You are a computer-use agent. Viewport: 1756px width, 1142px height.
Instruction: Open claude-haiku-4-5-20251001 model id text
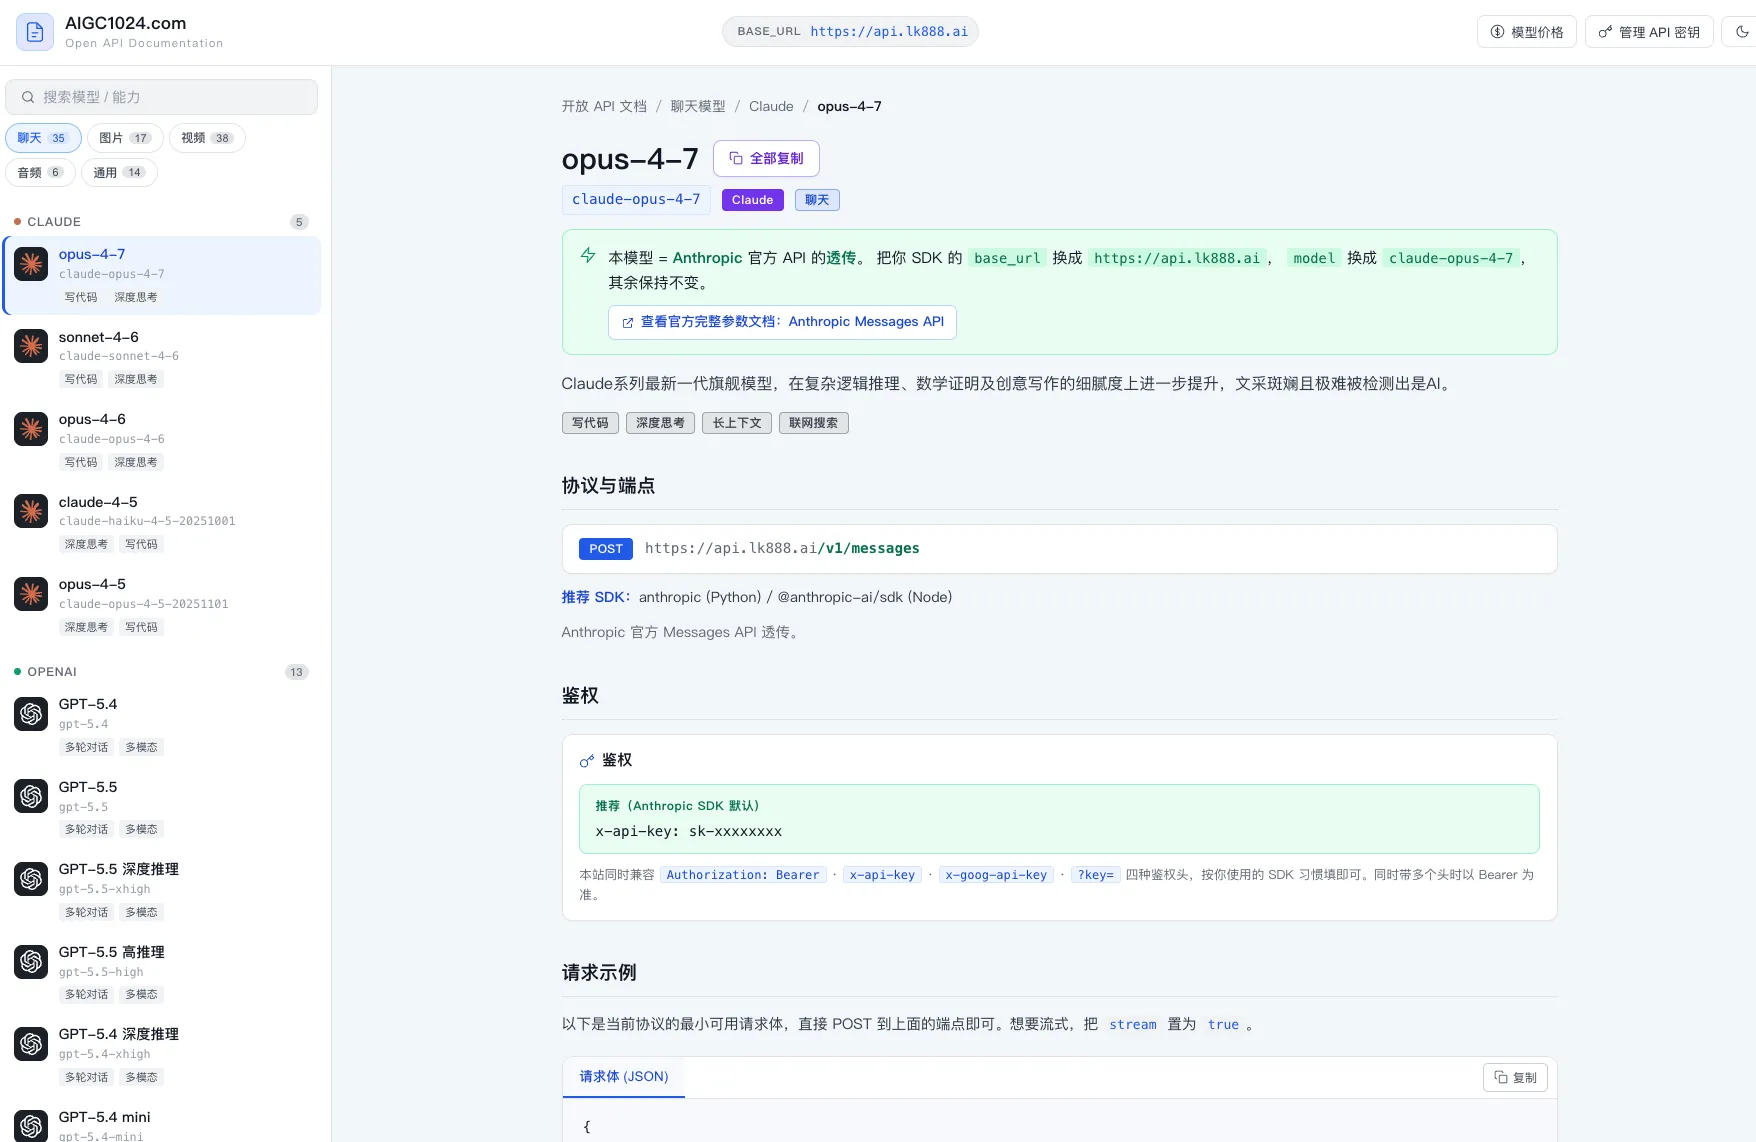(147, 521)
